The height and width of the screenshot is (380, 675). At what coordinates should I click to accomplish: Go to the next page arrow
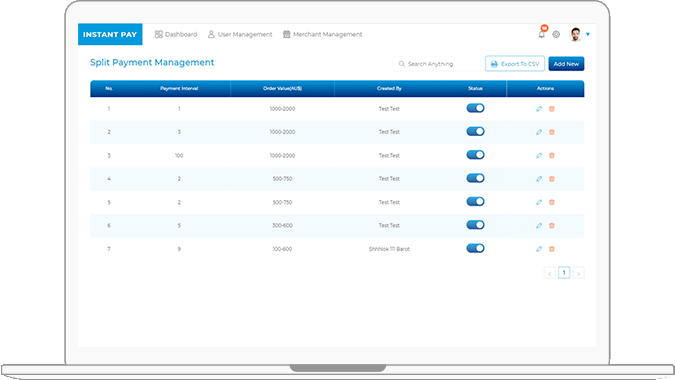[x=579, y=273]
